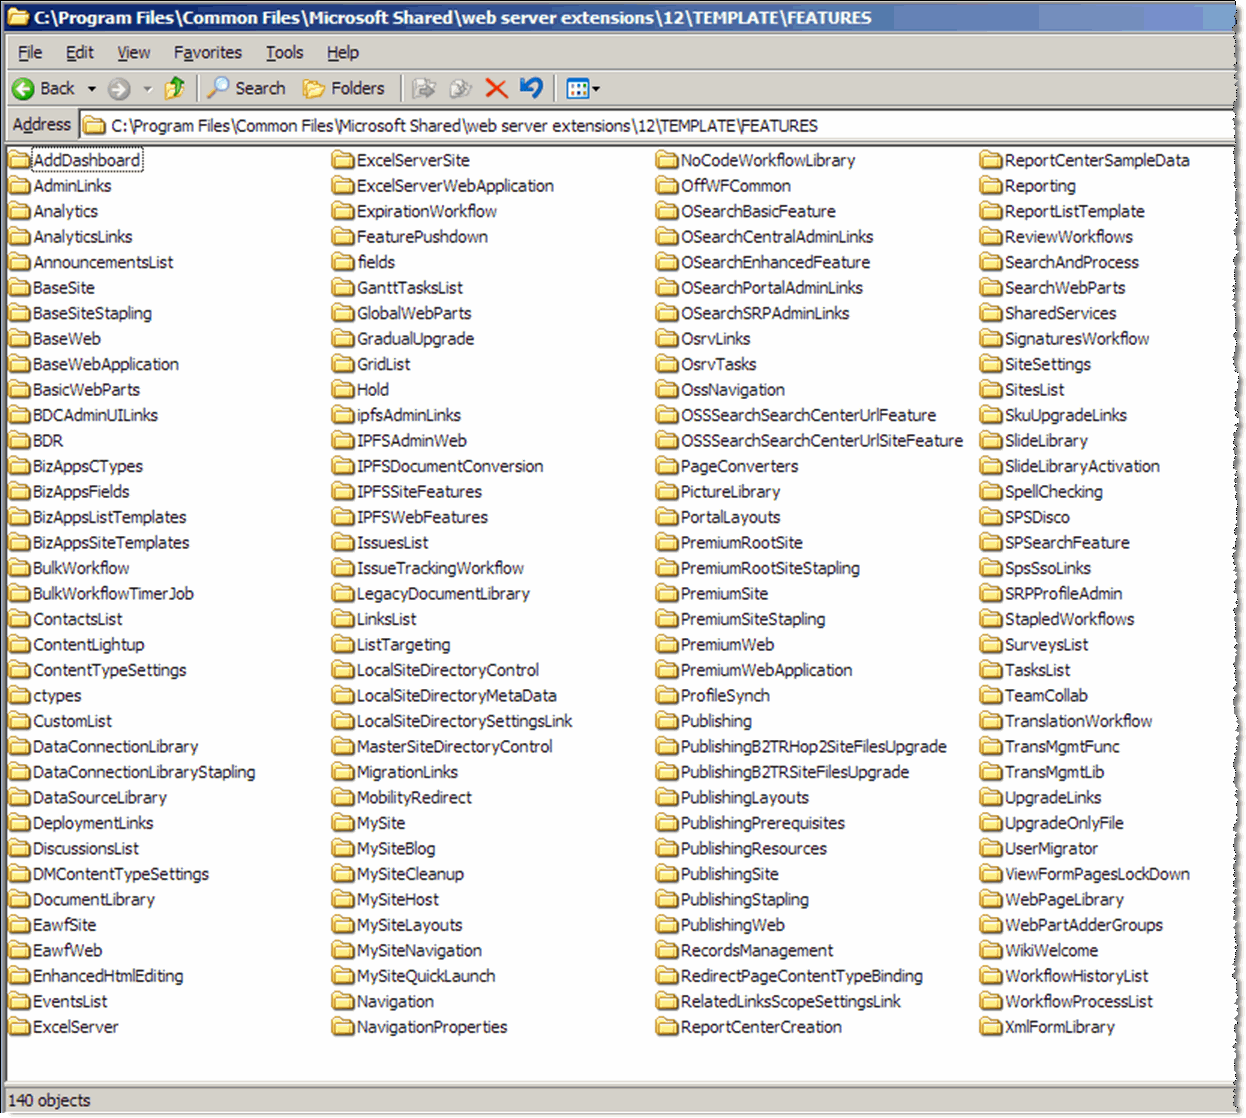Select the RedirectPageContentTypeBinding folder name
Screen dimensions: 1246x1118
click(802, 976)
